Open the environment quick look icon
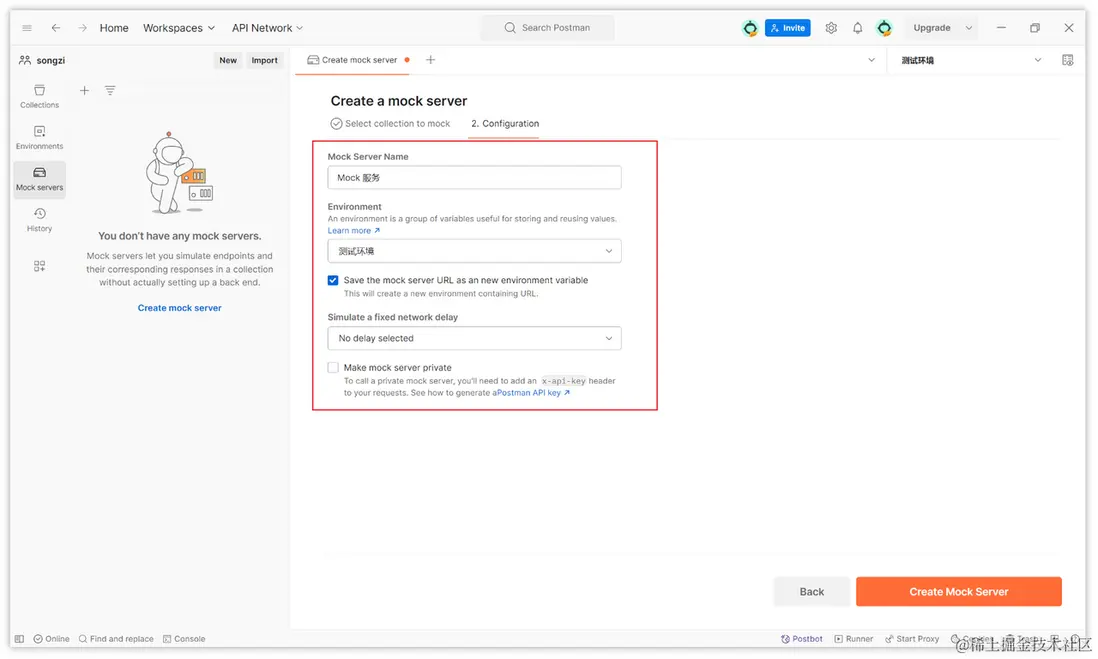The image size is (1098, 659). (x=1067, y=60)
